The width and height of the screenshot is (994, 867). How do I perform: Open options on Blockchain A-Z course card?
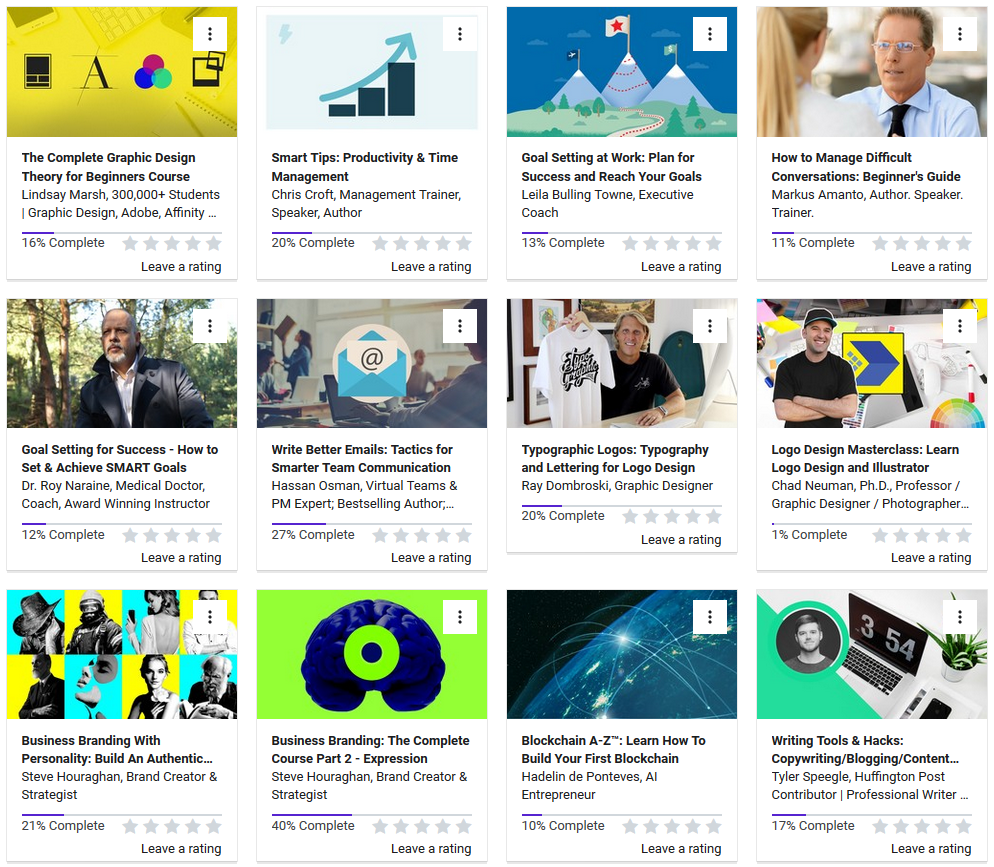coord(709,616)
